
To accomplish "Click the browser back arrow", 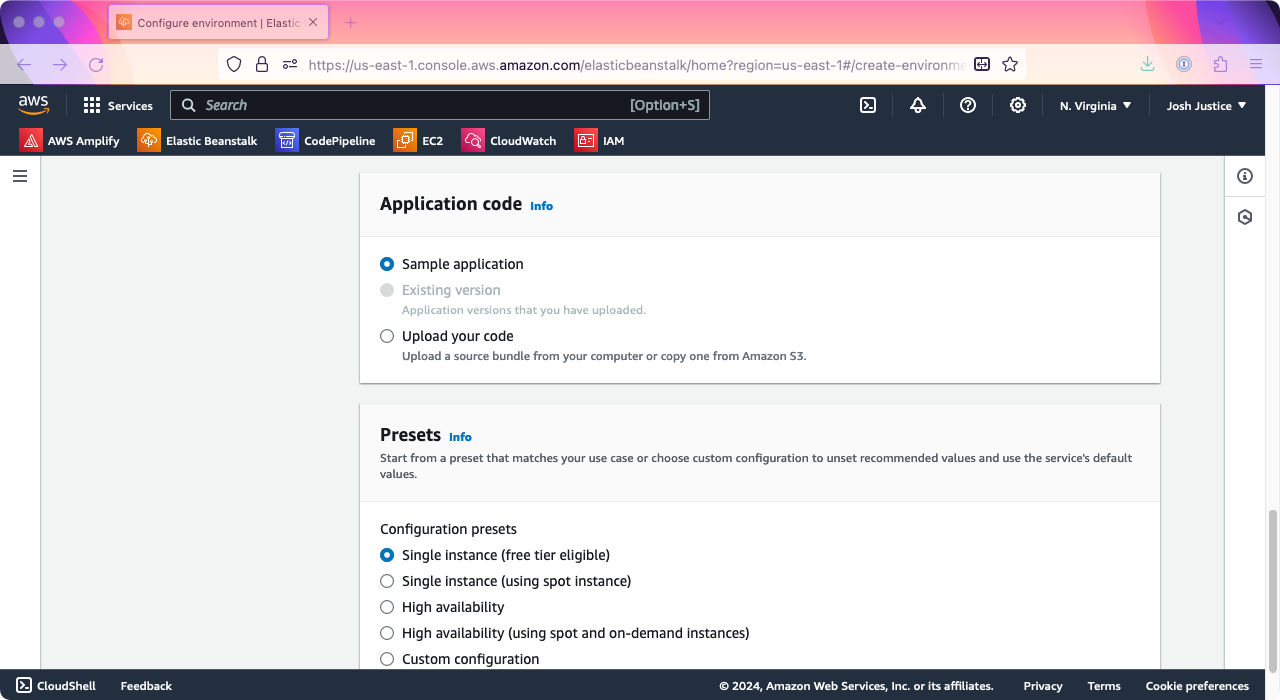I will [x=24, y=64].
